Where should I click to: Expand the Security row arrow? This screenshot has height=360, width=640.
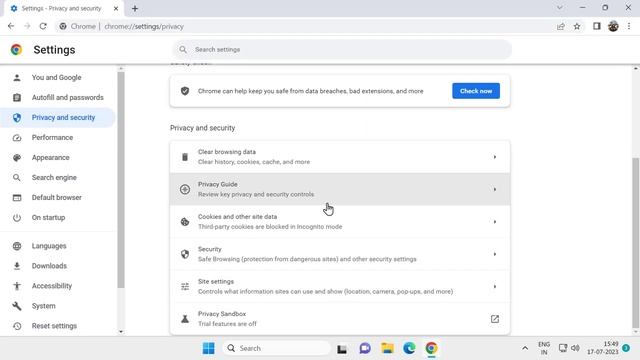pos(495,254)
